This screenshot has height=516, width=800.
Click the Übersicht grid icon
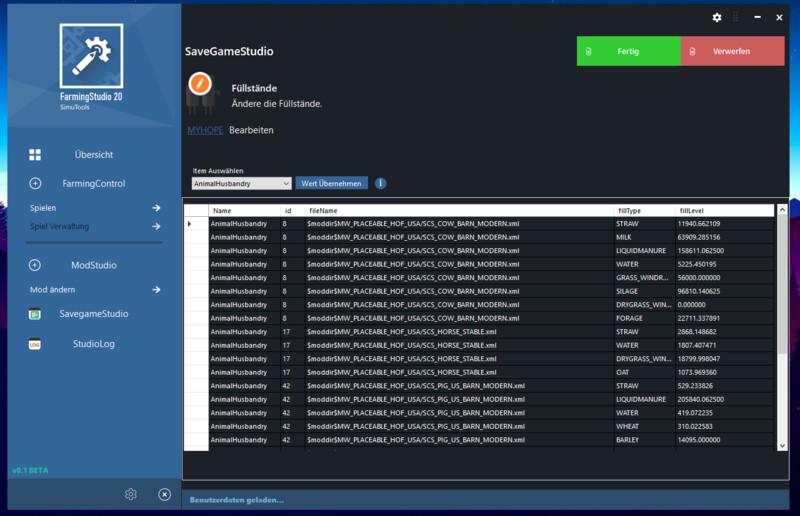click(35, 155)
